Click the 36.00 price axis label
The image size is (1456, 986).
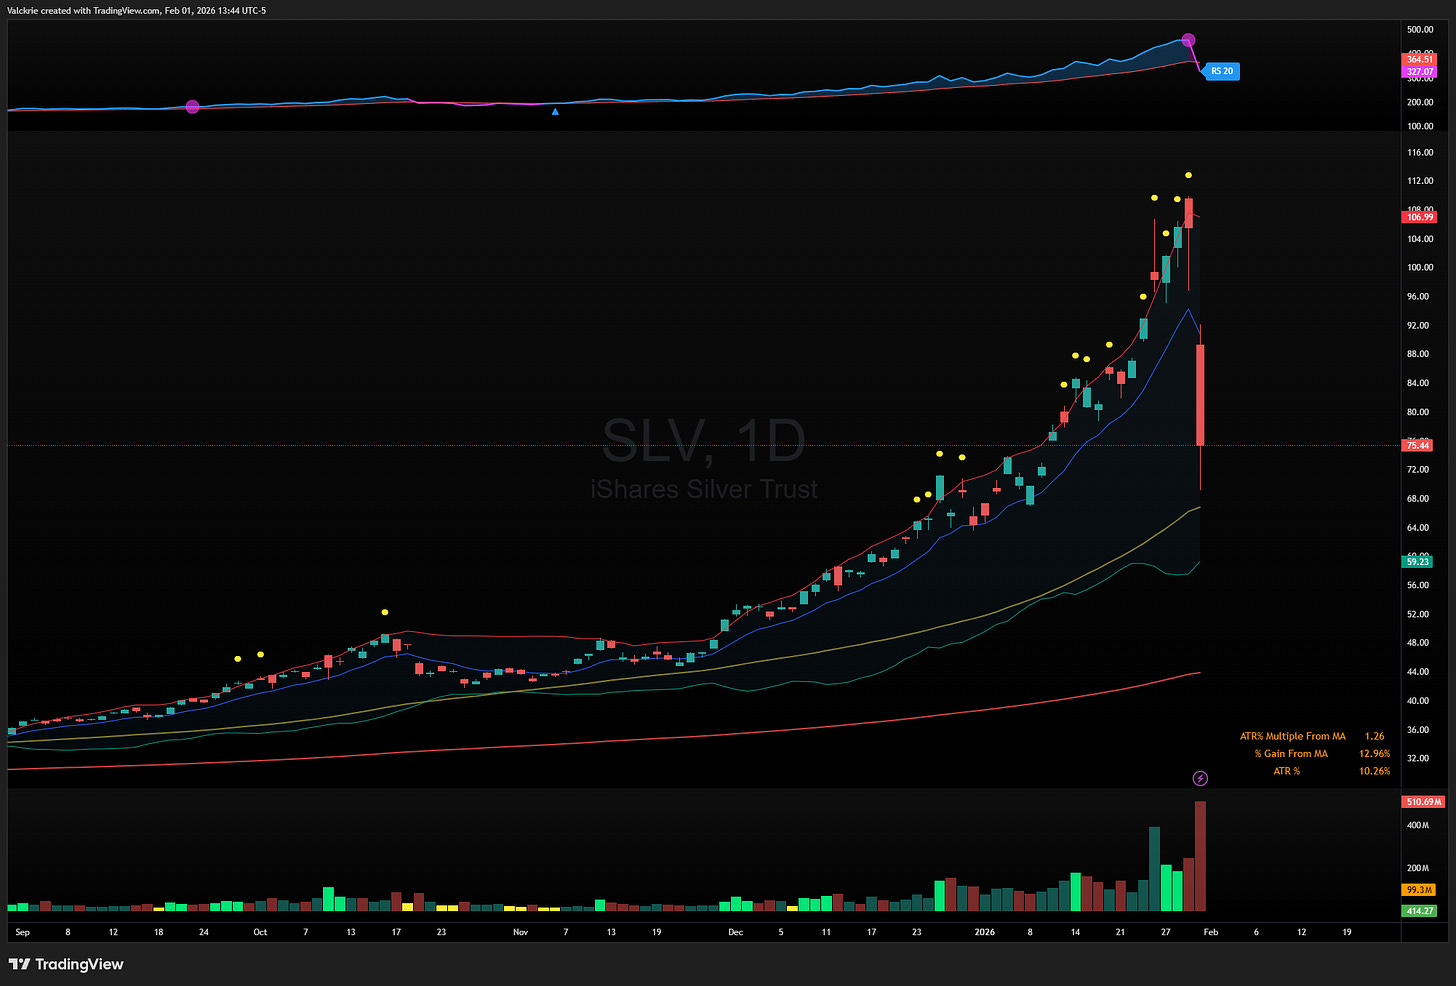(x=1419, y=730)
